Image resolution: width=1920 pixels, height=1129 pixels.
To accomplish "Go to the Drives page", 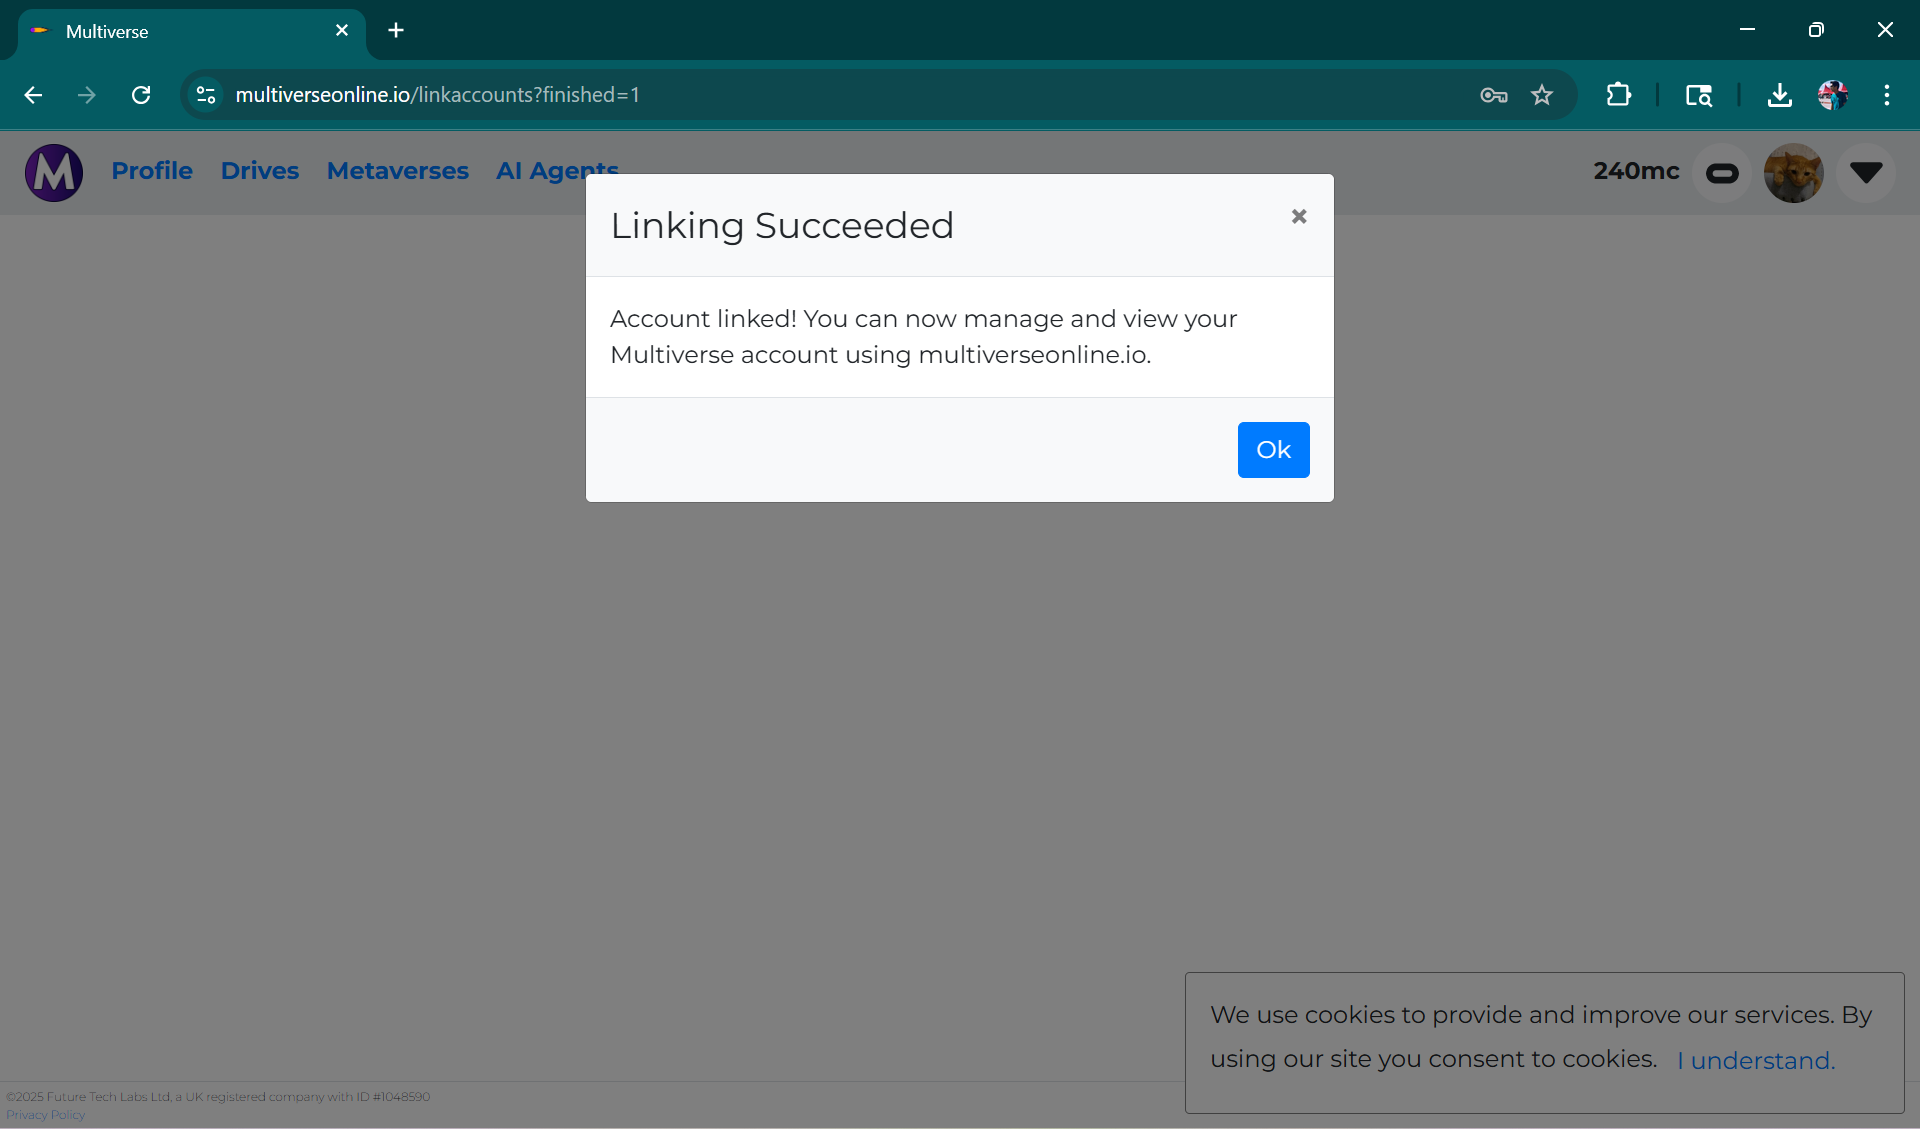I will 259,171.
